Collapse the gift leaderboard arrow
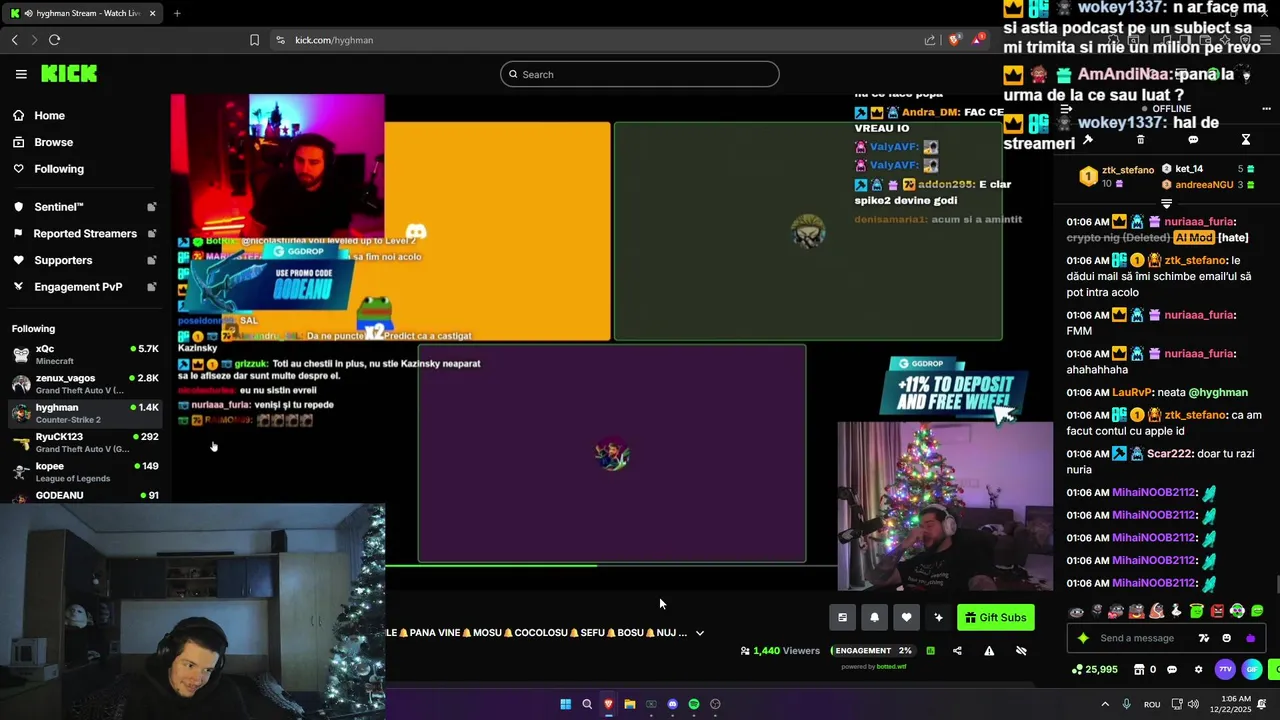Screen dimensions: 1280x720 click(x=1166, y=204)
